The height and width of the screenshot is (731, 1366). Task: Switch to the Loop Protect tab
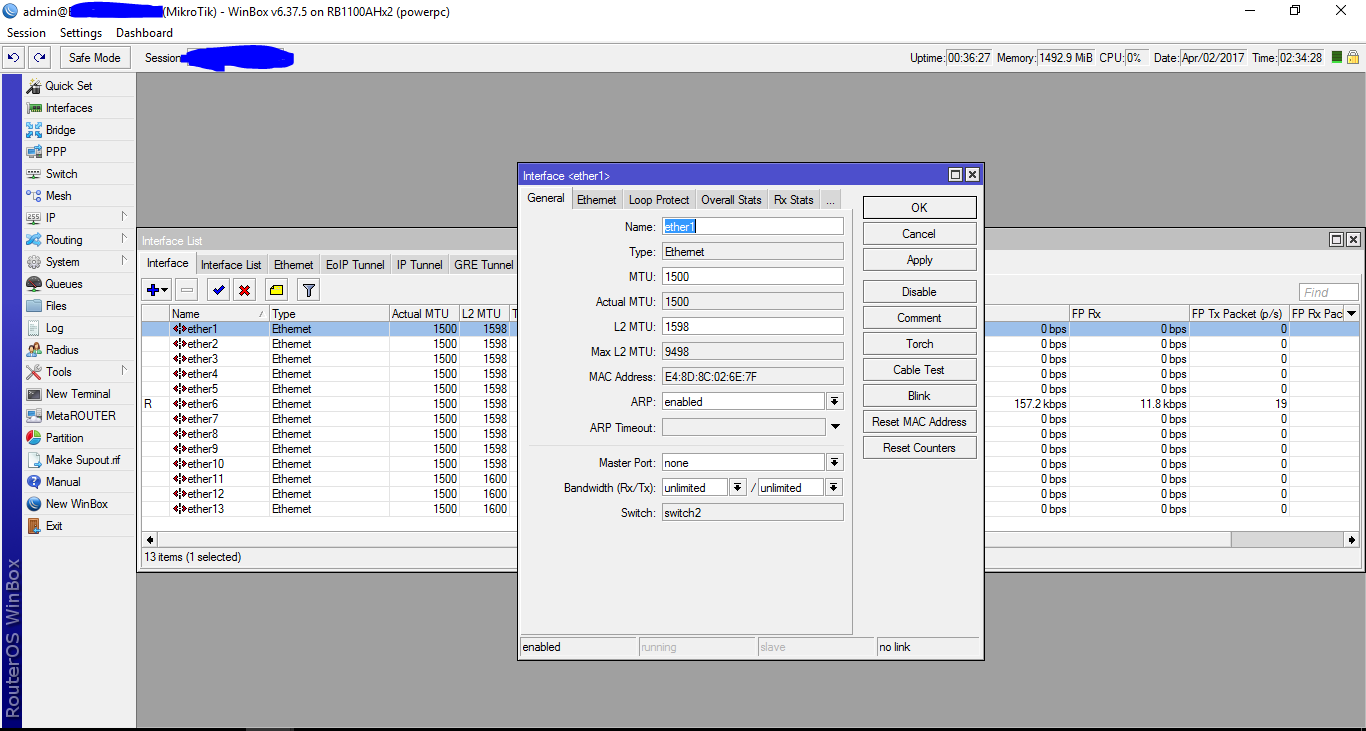click(x=659, y=200)
